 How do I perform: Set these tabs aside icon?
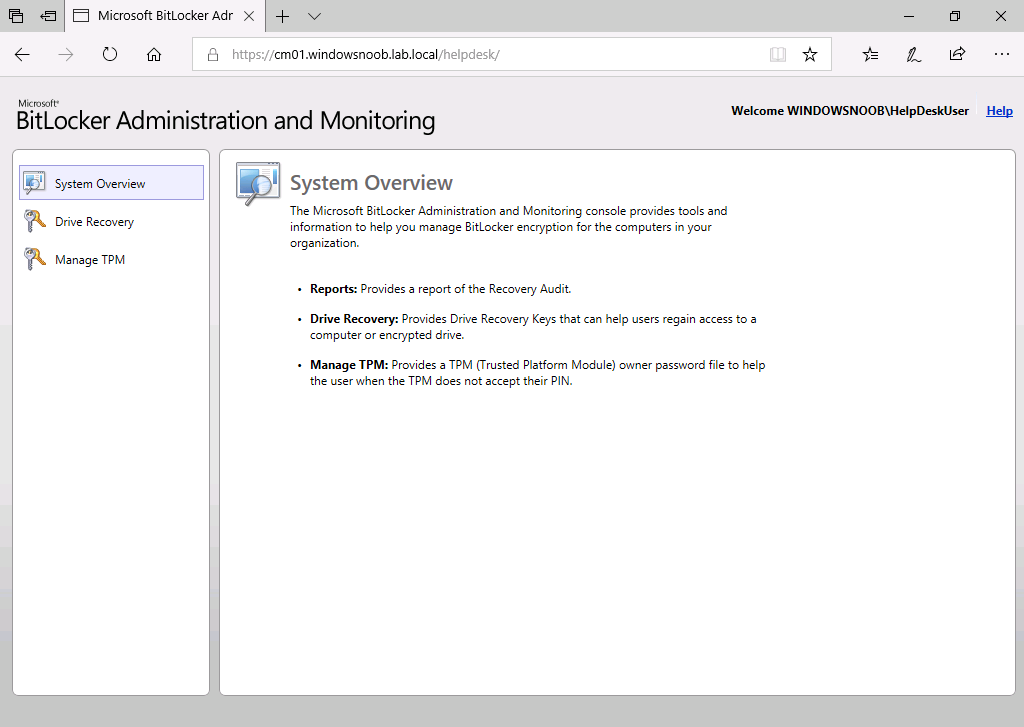(x=48, y=16)
